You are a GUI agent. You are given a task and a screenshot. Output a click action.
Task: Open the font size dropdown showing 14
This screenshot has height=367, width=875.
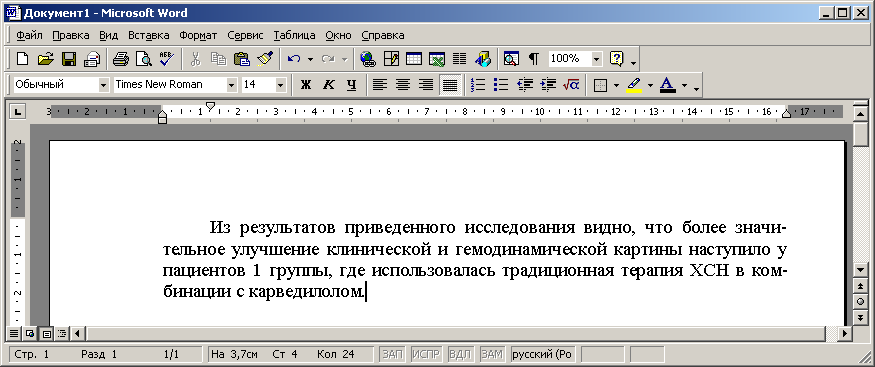(x=280, y=85)
